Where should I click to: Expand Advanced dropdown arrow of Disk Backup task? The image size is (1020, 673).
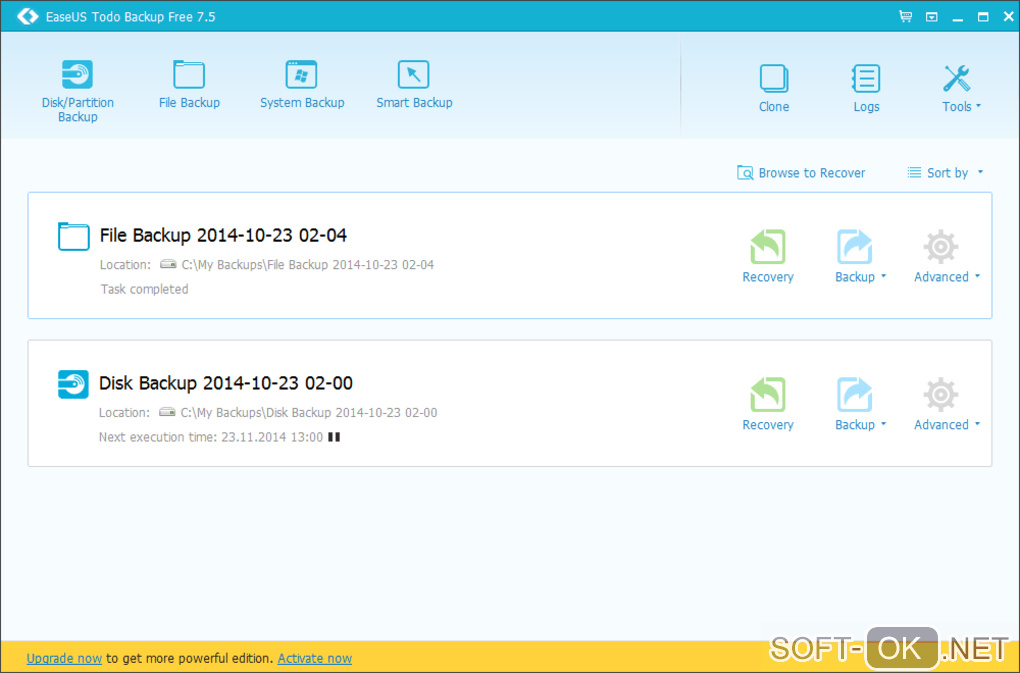pyautogui.click(x=976, y=424)
